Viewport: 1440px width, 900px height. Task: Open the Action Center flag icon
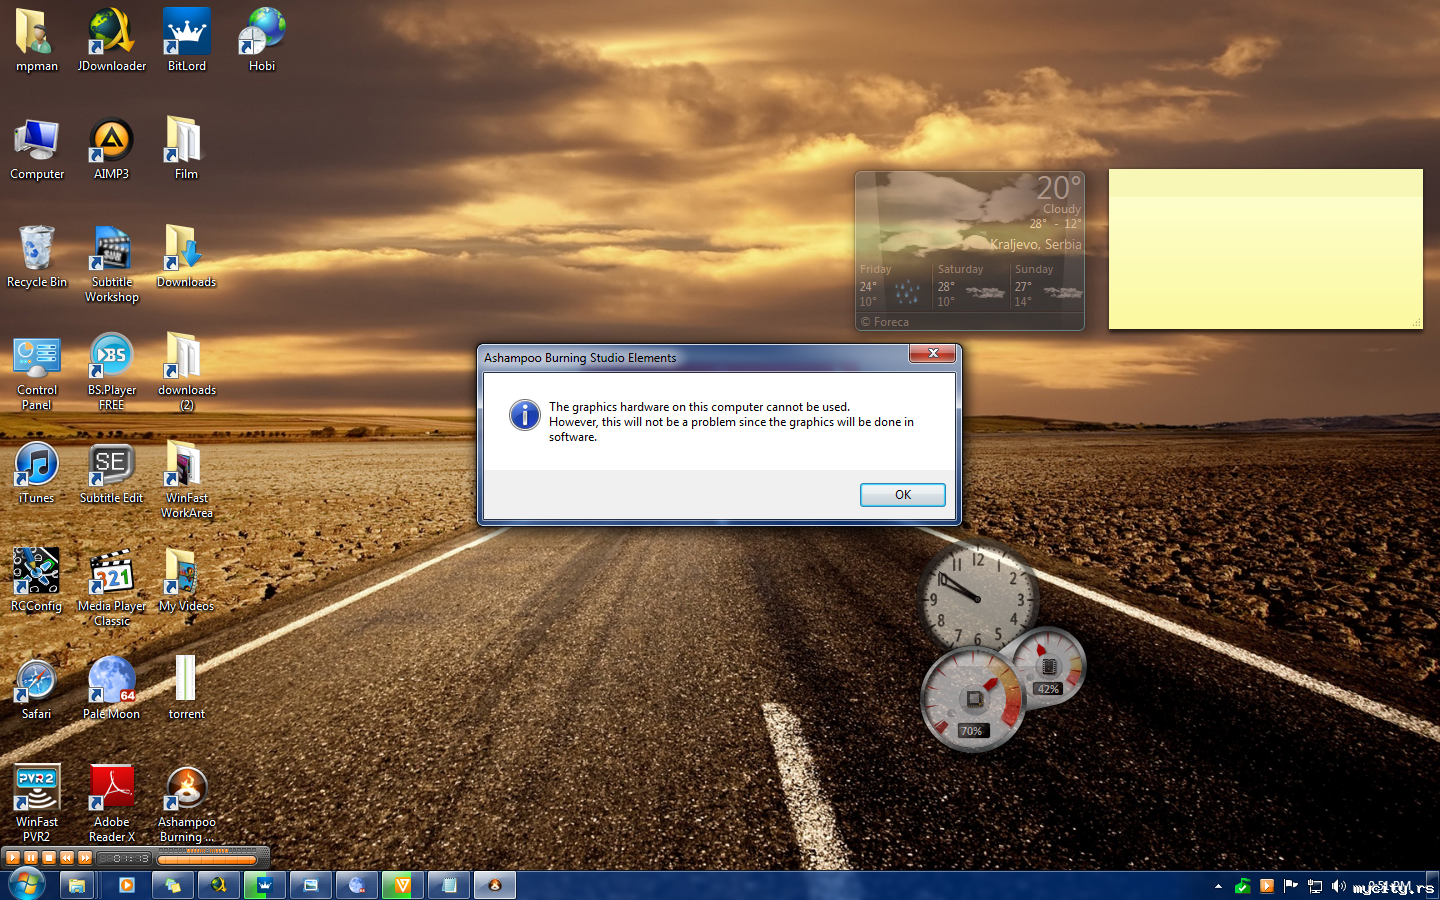coord(1291,886)
